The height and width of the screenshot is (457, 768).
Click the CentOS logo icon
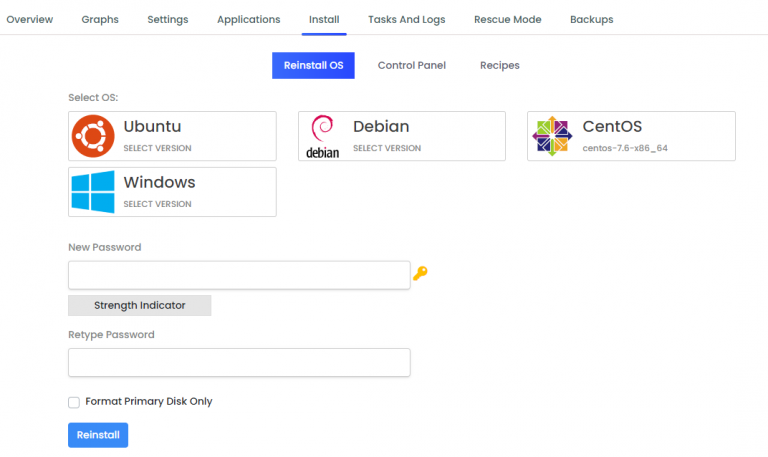tap(552, 136)
